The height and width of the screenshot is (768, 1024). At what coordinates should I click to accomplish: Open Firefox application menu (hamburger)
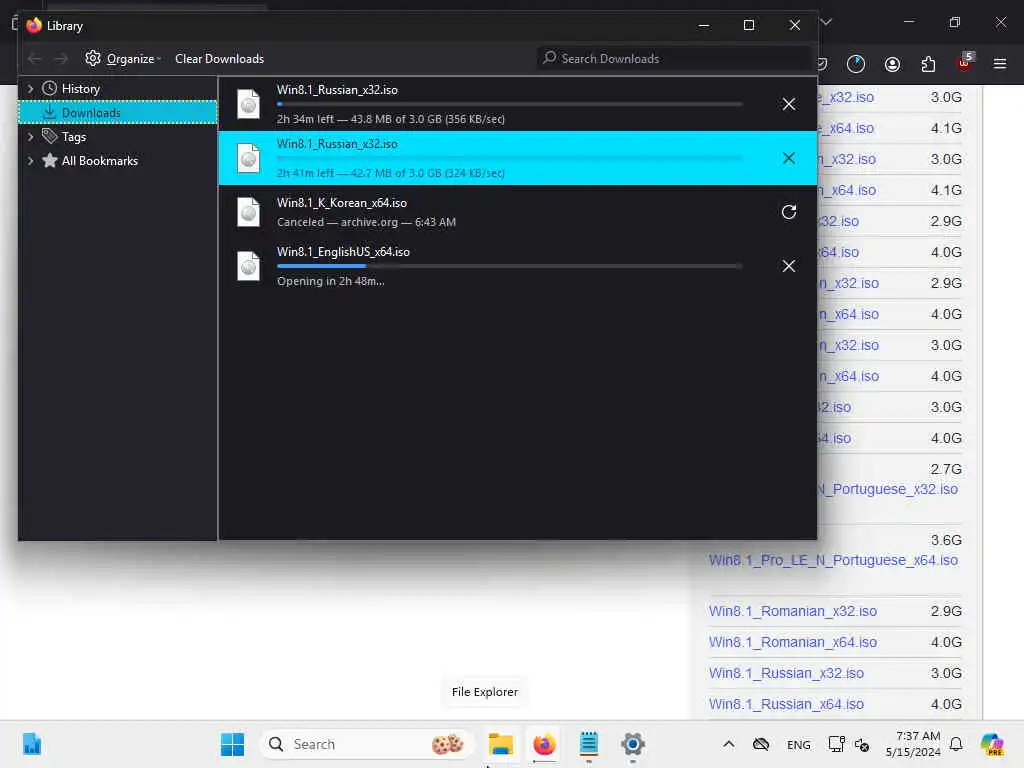click(1000, 63)
